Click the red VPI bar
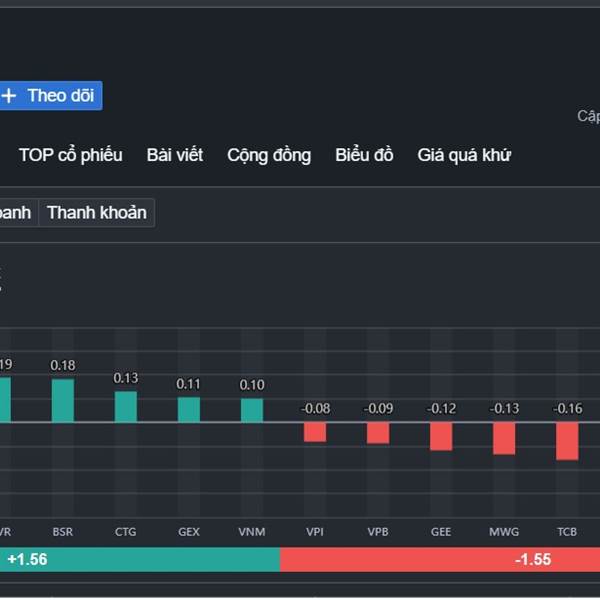The image size is (600, 600). [x=315, y=432]
